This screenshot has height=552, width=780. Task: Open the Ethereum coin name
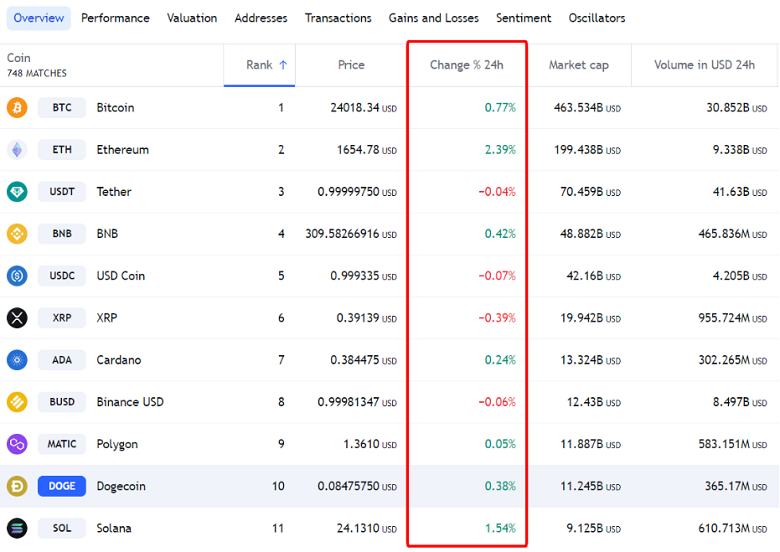coord(122,150)
